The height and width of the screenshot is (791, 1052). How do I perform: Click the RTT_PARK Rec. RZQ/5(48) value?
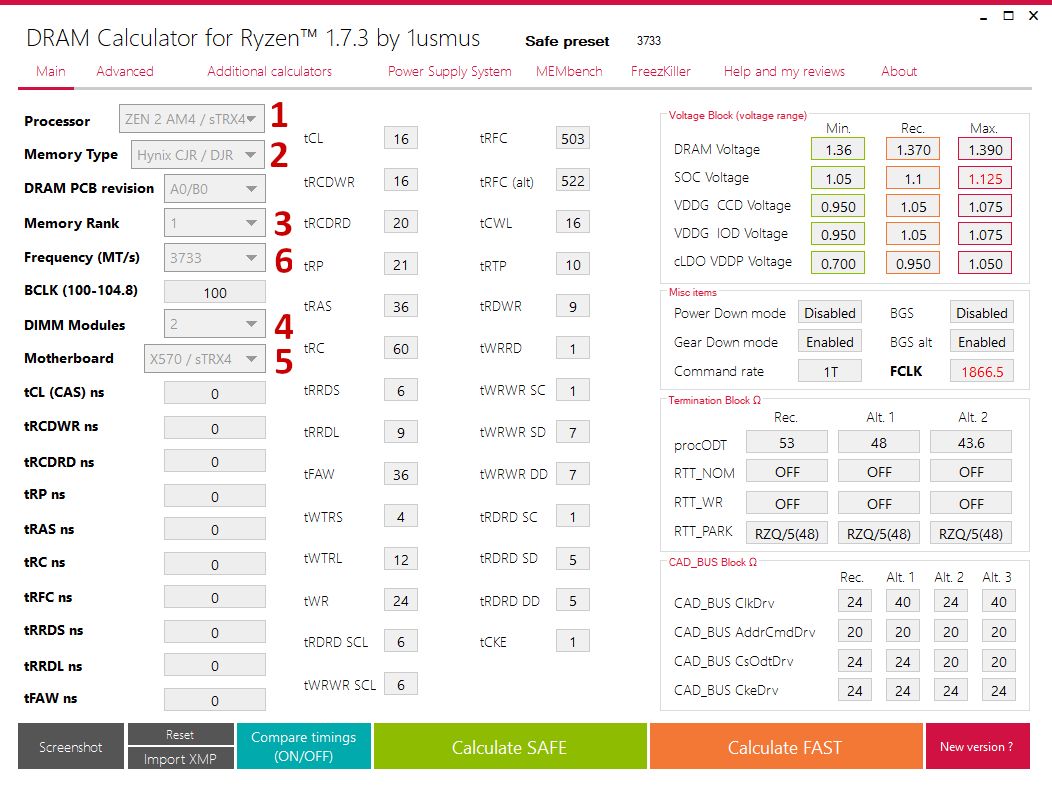click(786, 533)
